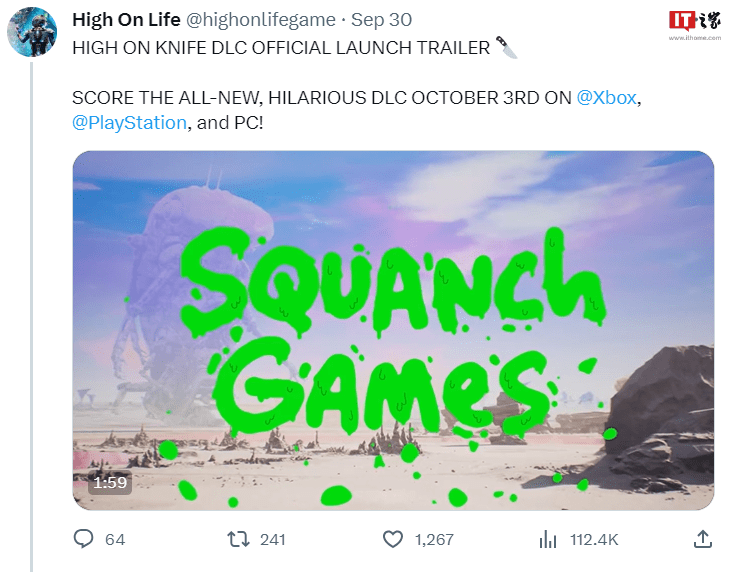732x572 pixels.
Task: Open the High On Life profile avatar
Action: point(32,32)
